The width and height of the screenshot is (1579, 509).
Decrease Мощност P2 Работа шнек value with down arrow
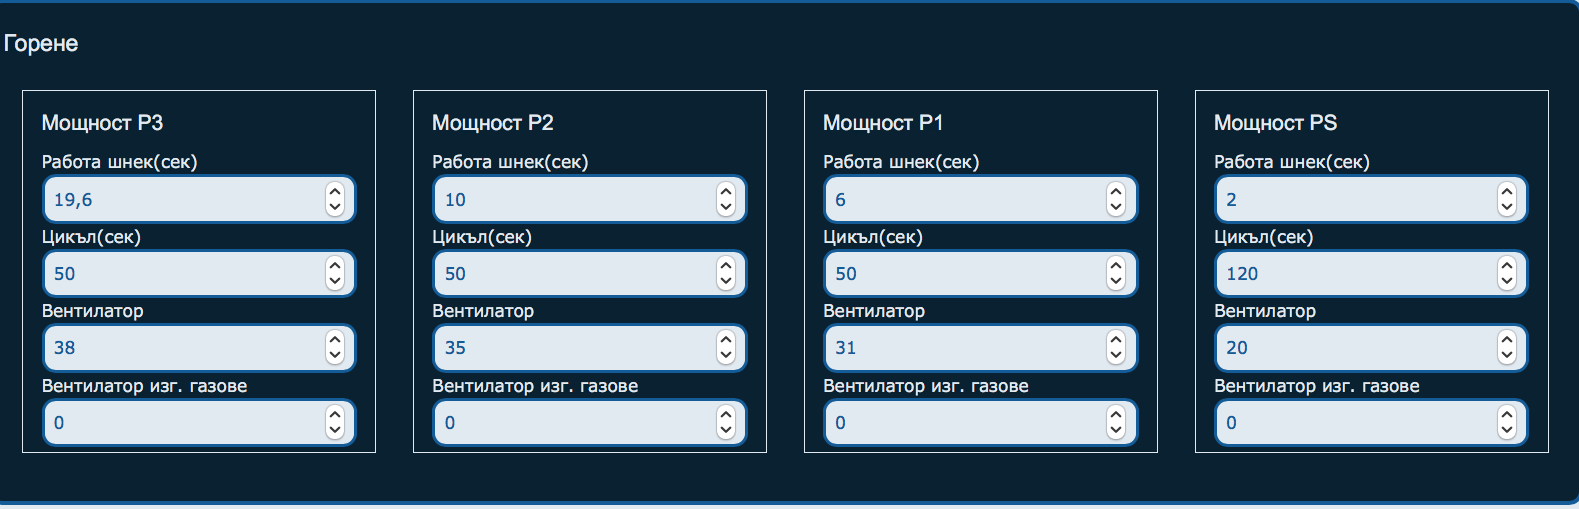coord(726,208)
